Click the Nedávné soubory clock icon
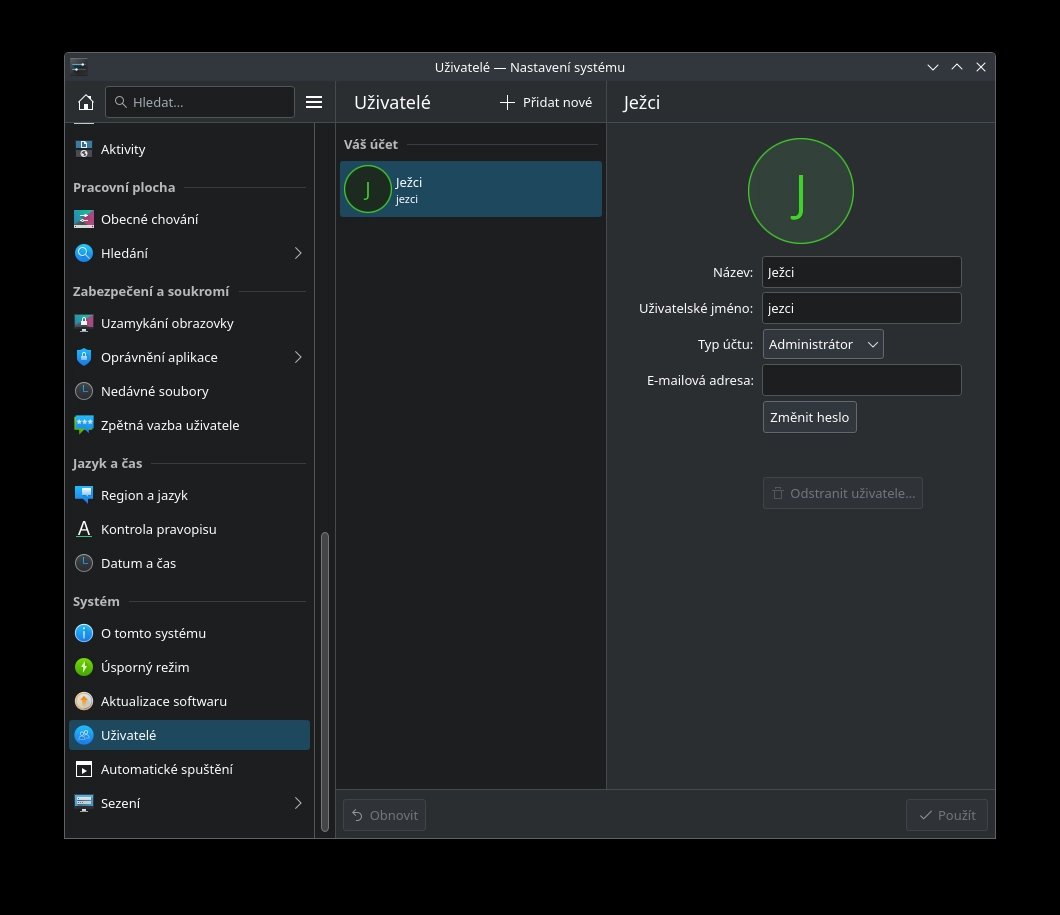The height and width of the screenshot is (915, 1060). pos(84,391)
